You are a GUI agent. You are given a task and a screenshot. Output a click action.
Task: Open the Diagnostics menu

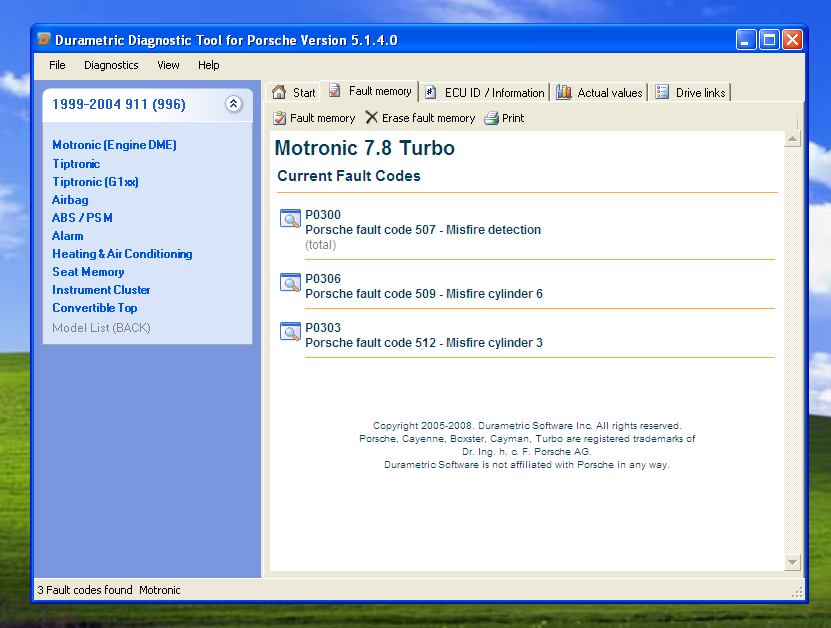tap(111, 65)
